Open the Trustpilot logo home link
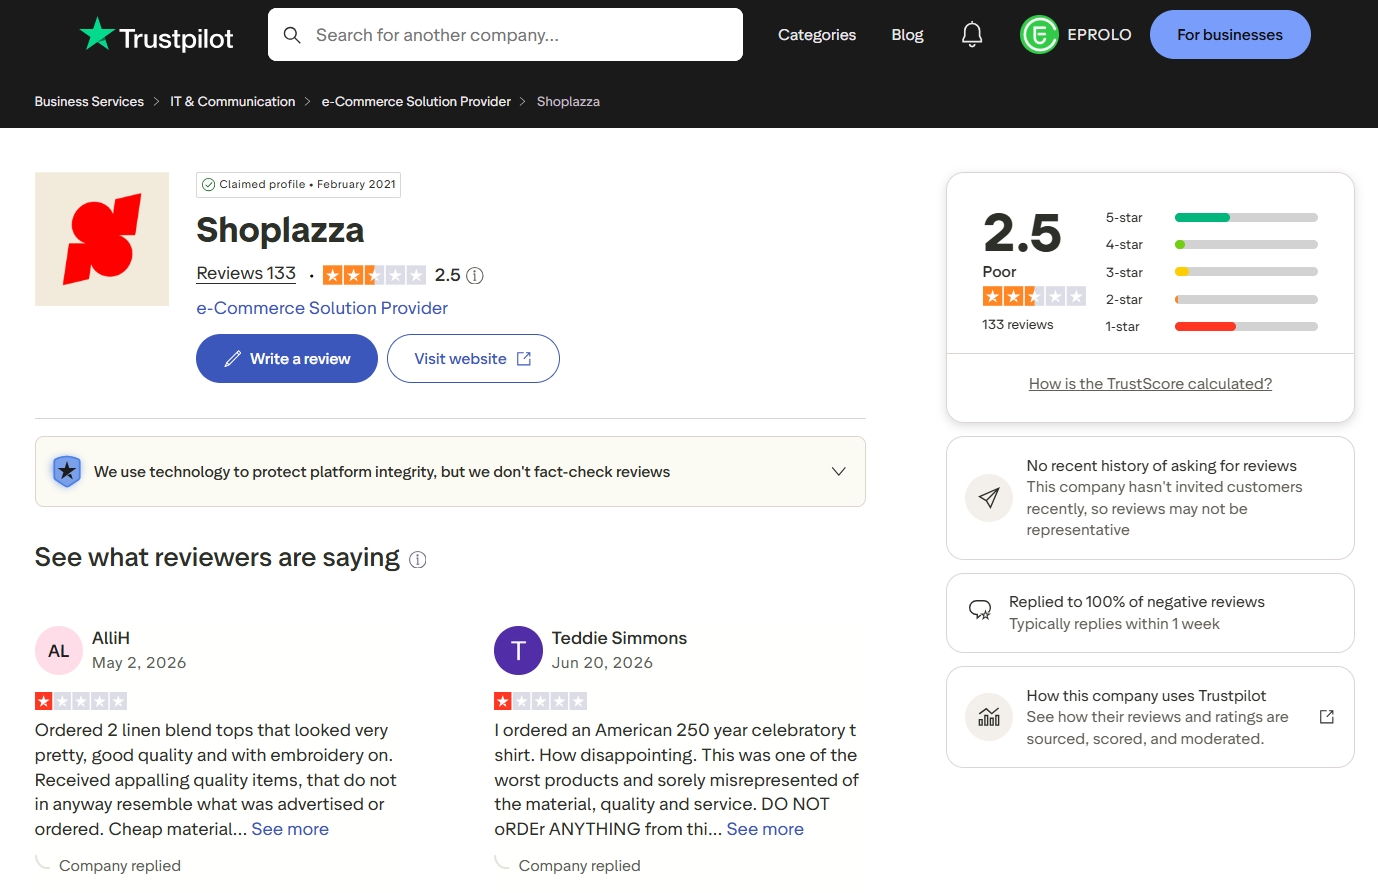Viewport: 1378px width, 893px height. coord(156,35)
